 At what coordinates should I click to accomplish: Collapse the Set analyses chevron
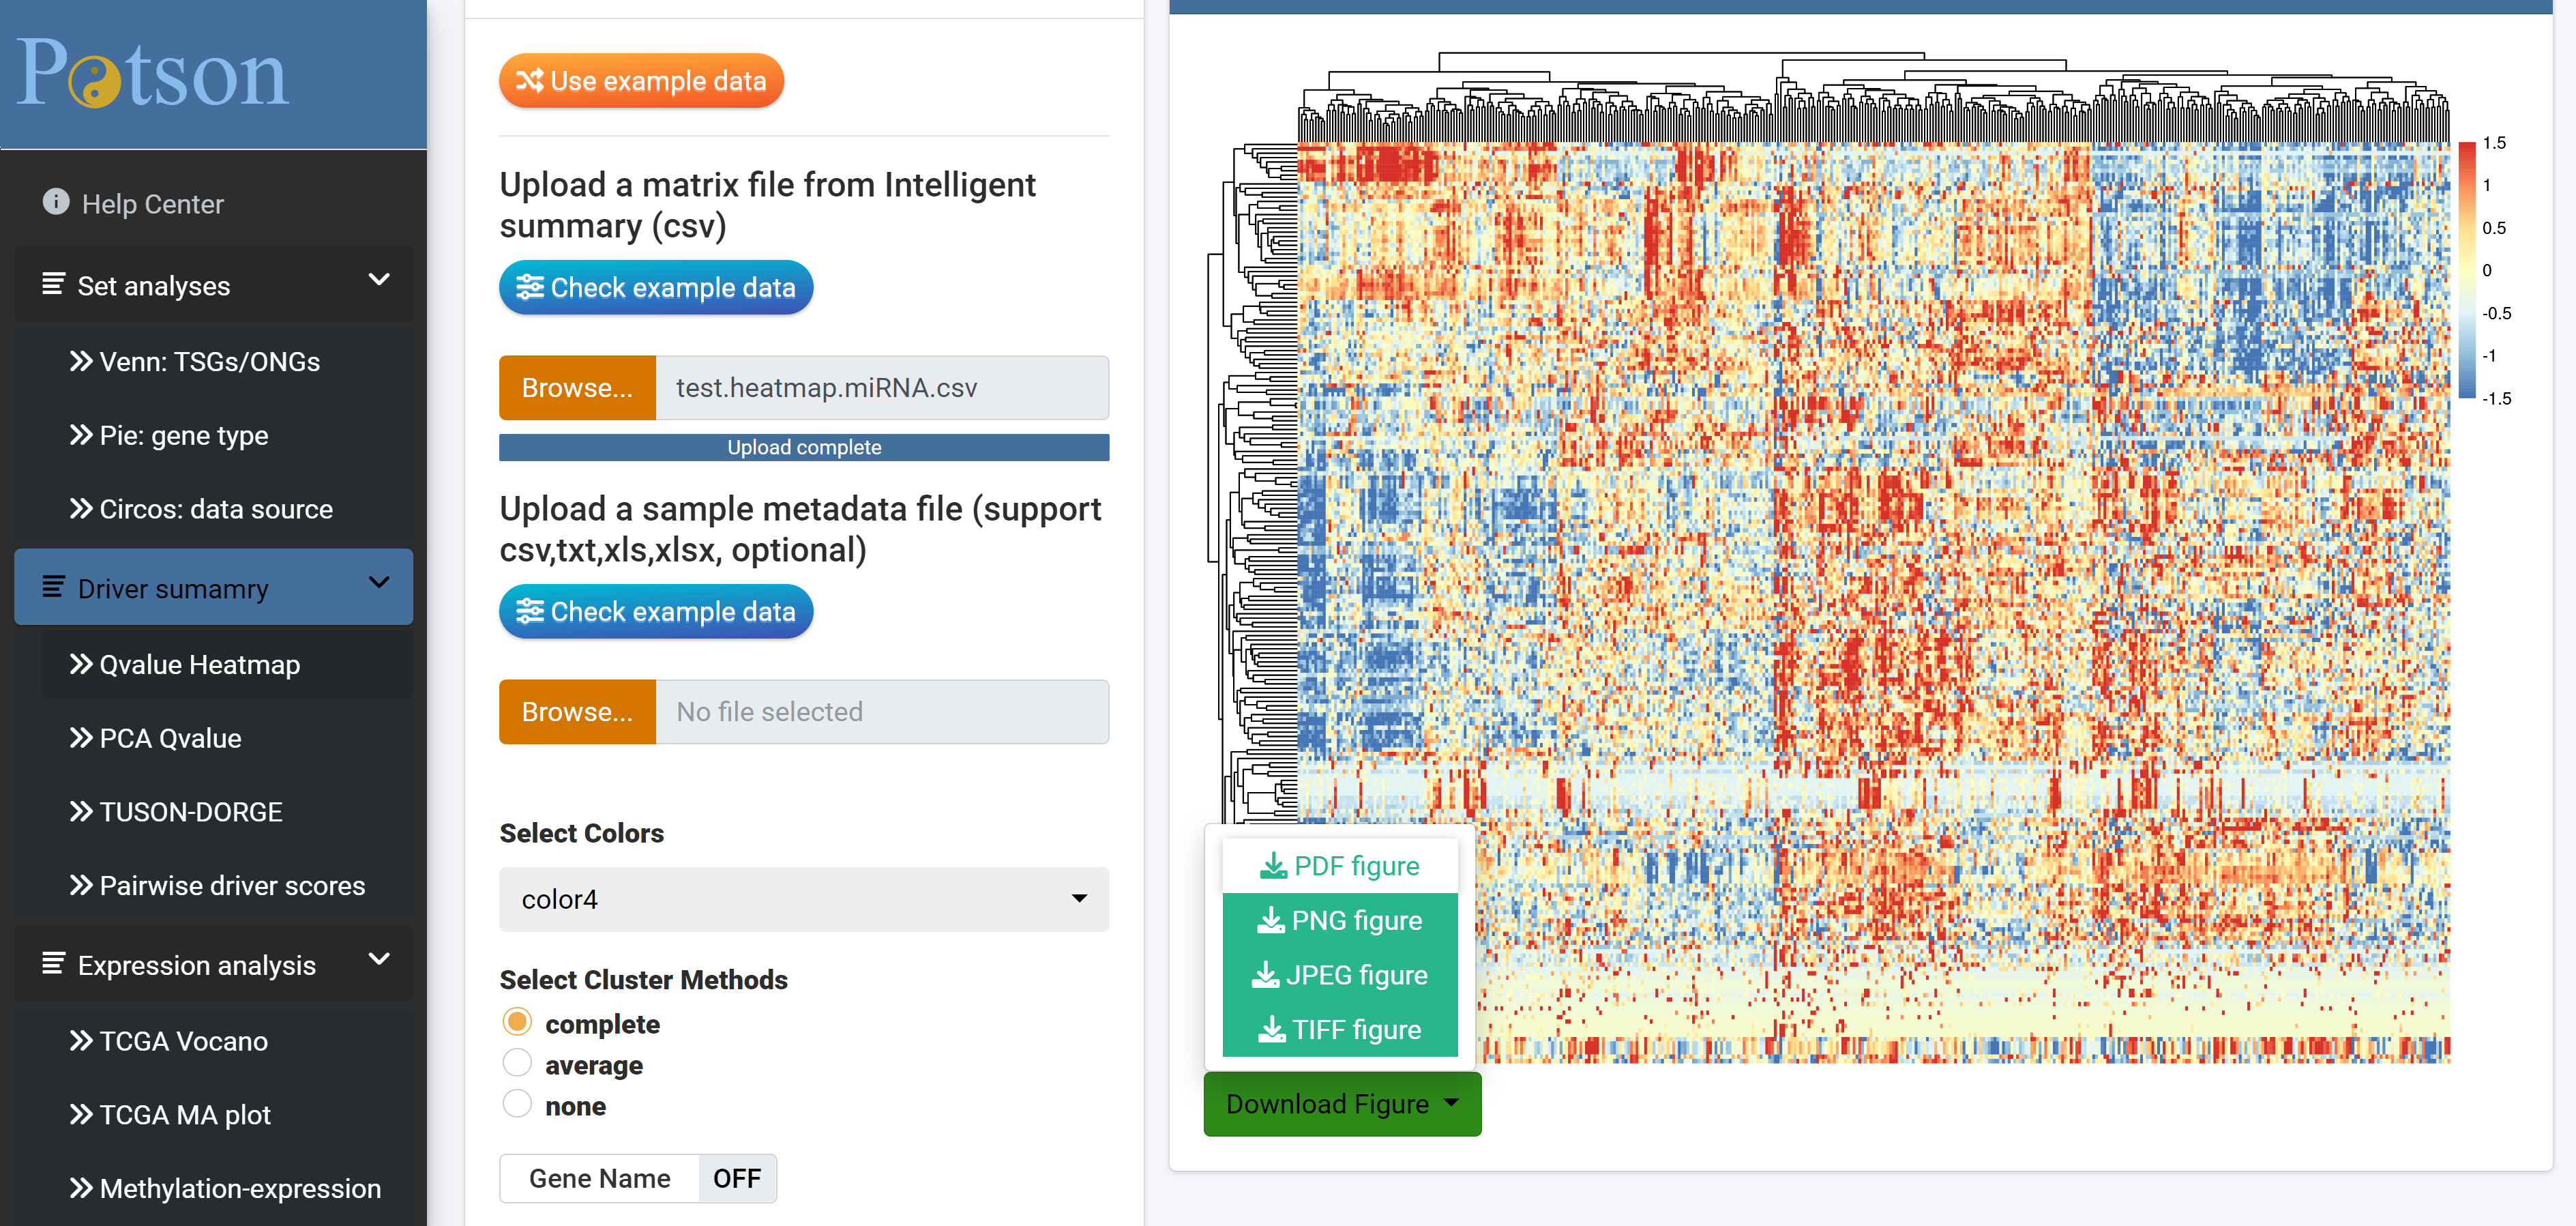point(379,280)
